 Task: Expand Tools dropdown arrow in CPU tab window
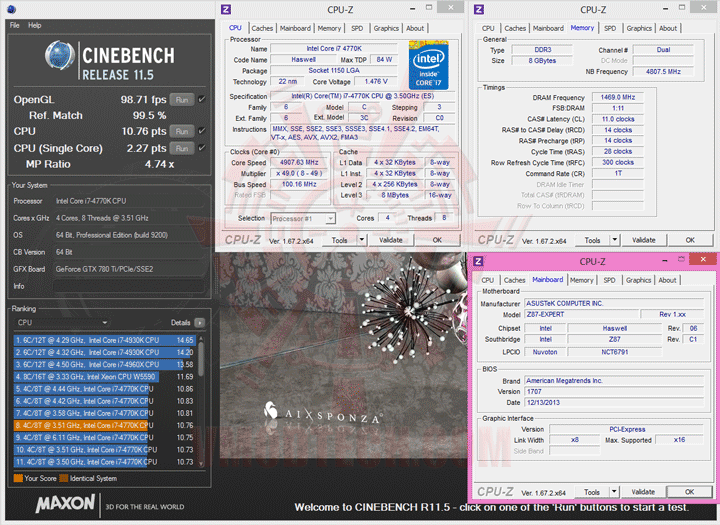(362, 240)
